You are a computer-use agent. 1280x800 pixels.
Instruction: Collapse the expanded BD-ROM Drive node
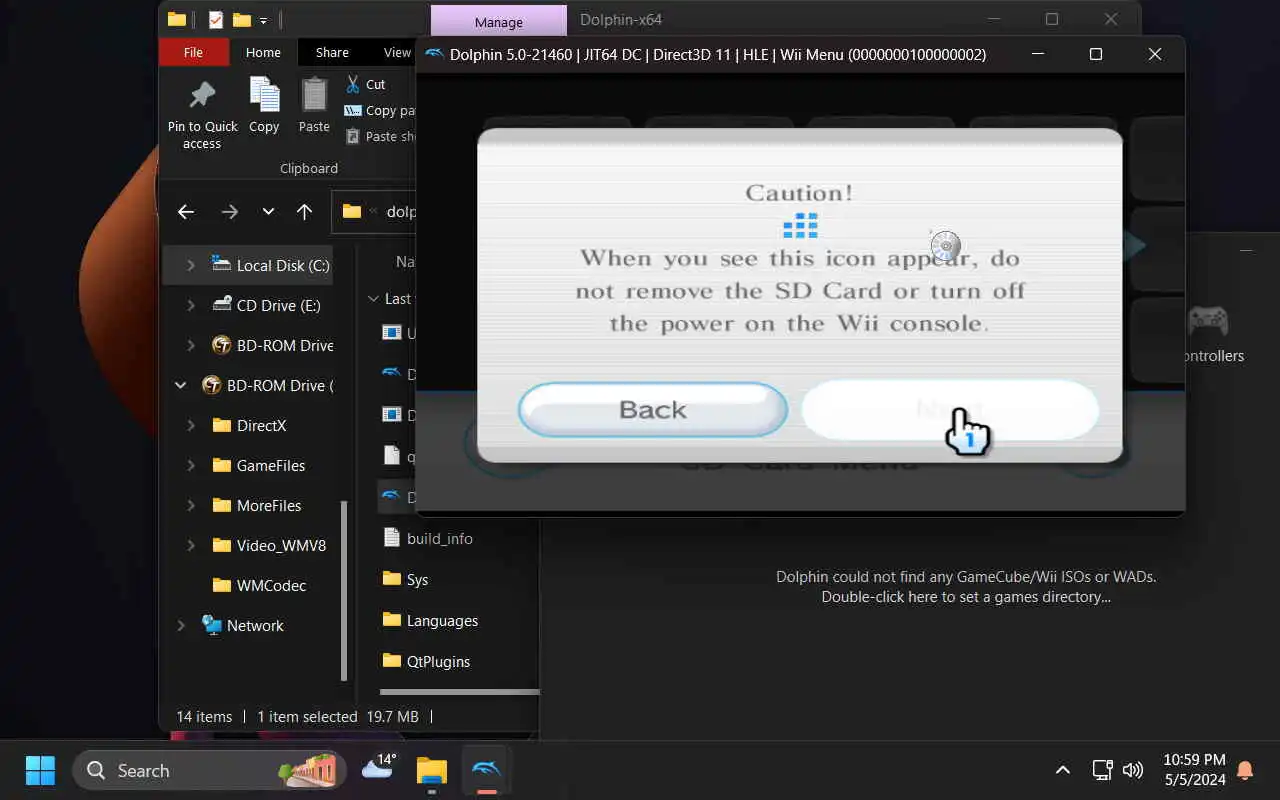point(181,385)
